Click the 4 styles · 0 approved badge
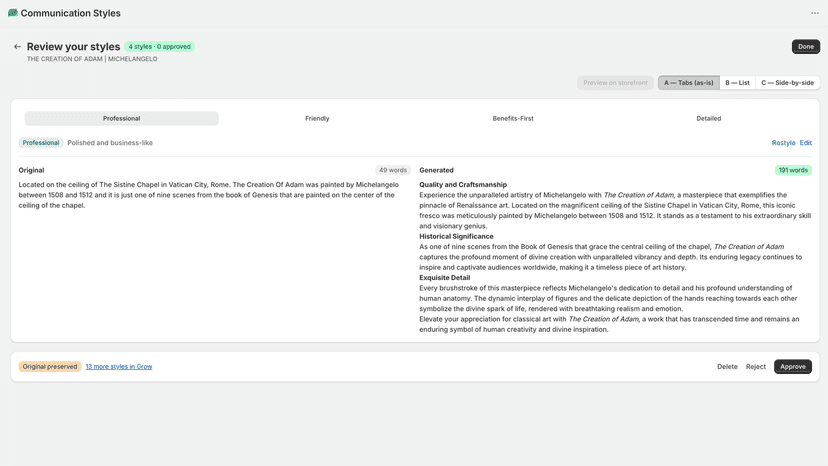828x466 pixels. 159,46
